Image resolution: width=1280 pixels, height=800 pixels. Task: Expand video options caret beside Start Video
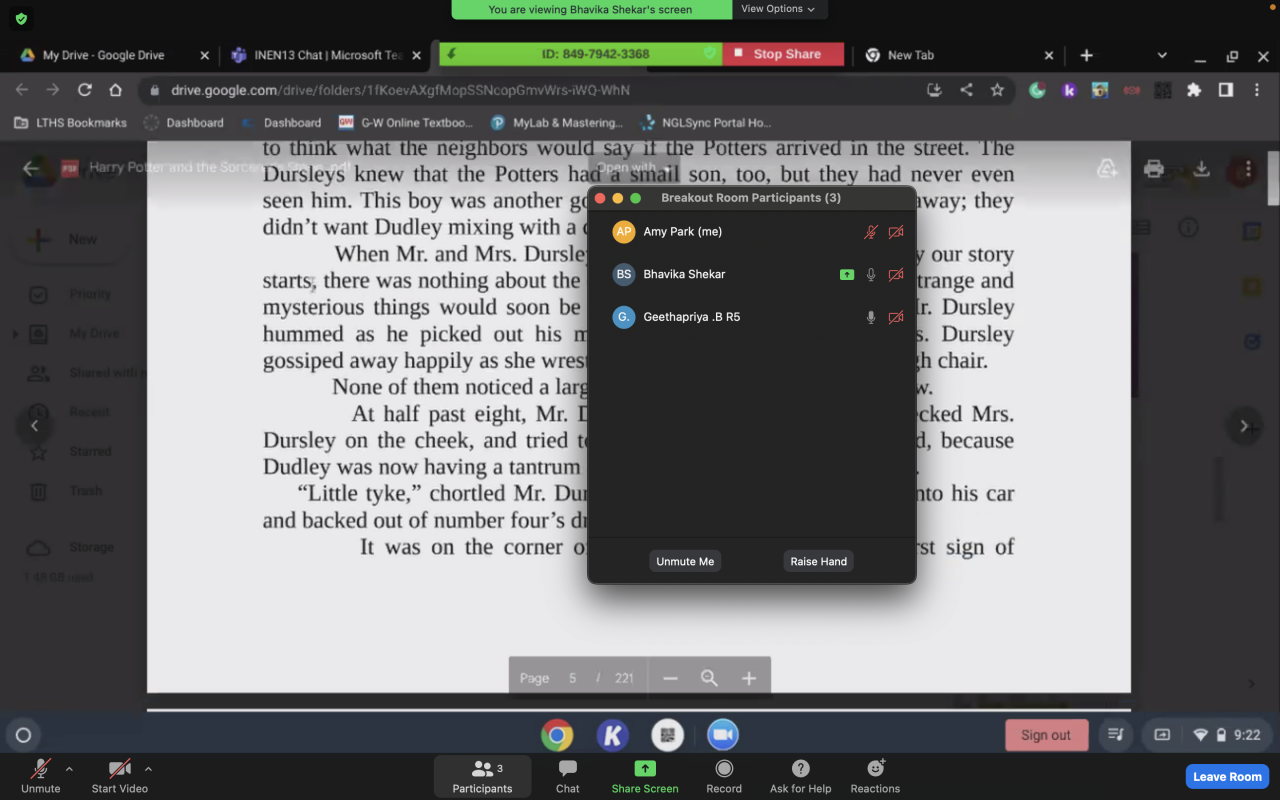tap(148, 769)
